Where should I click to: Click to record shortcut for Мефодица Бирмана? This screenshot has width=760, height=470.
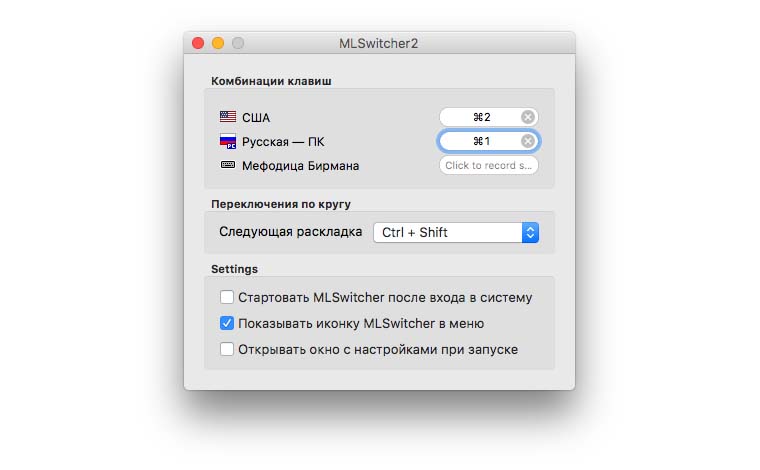click(x=488, y=165)
